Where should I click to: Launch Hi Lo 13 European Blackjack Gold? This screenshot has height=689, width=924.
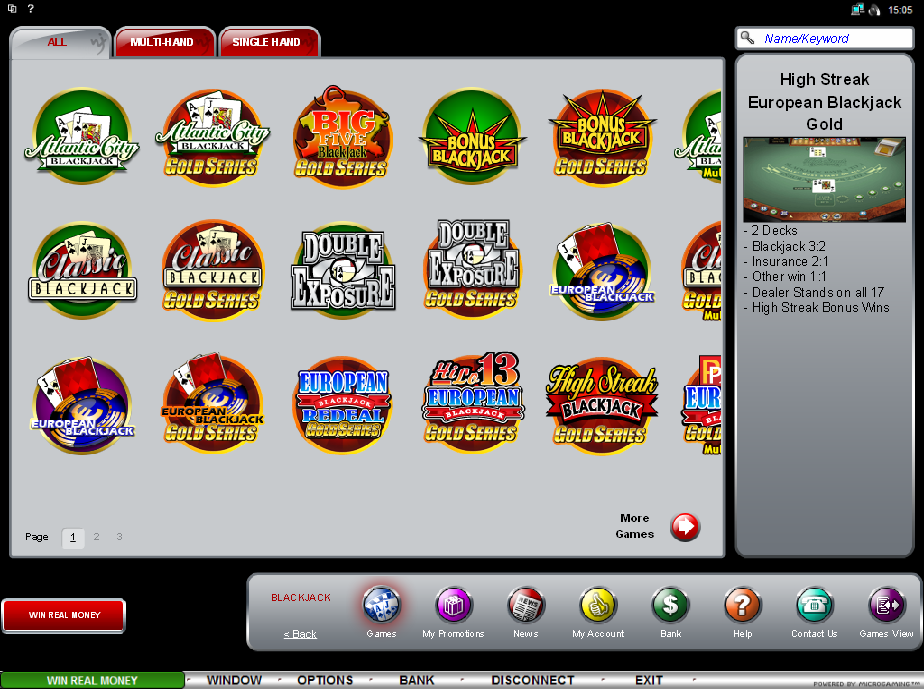[472, 403]
